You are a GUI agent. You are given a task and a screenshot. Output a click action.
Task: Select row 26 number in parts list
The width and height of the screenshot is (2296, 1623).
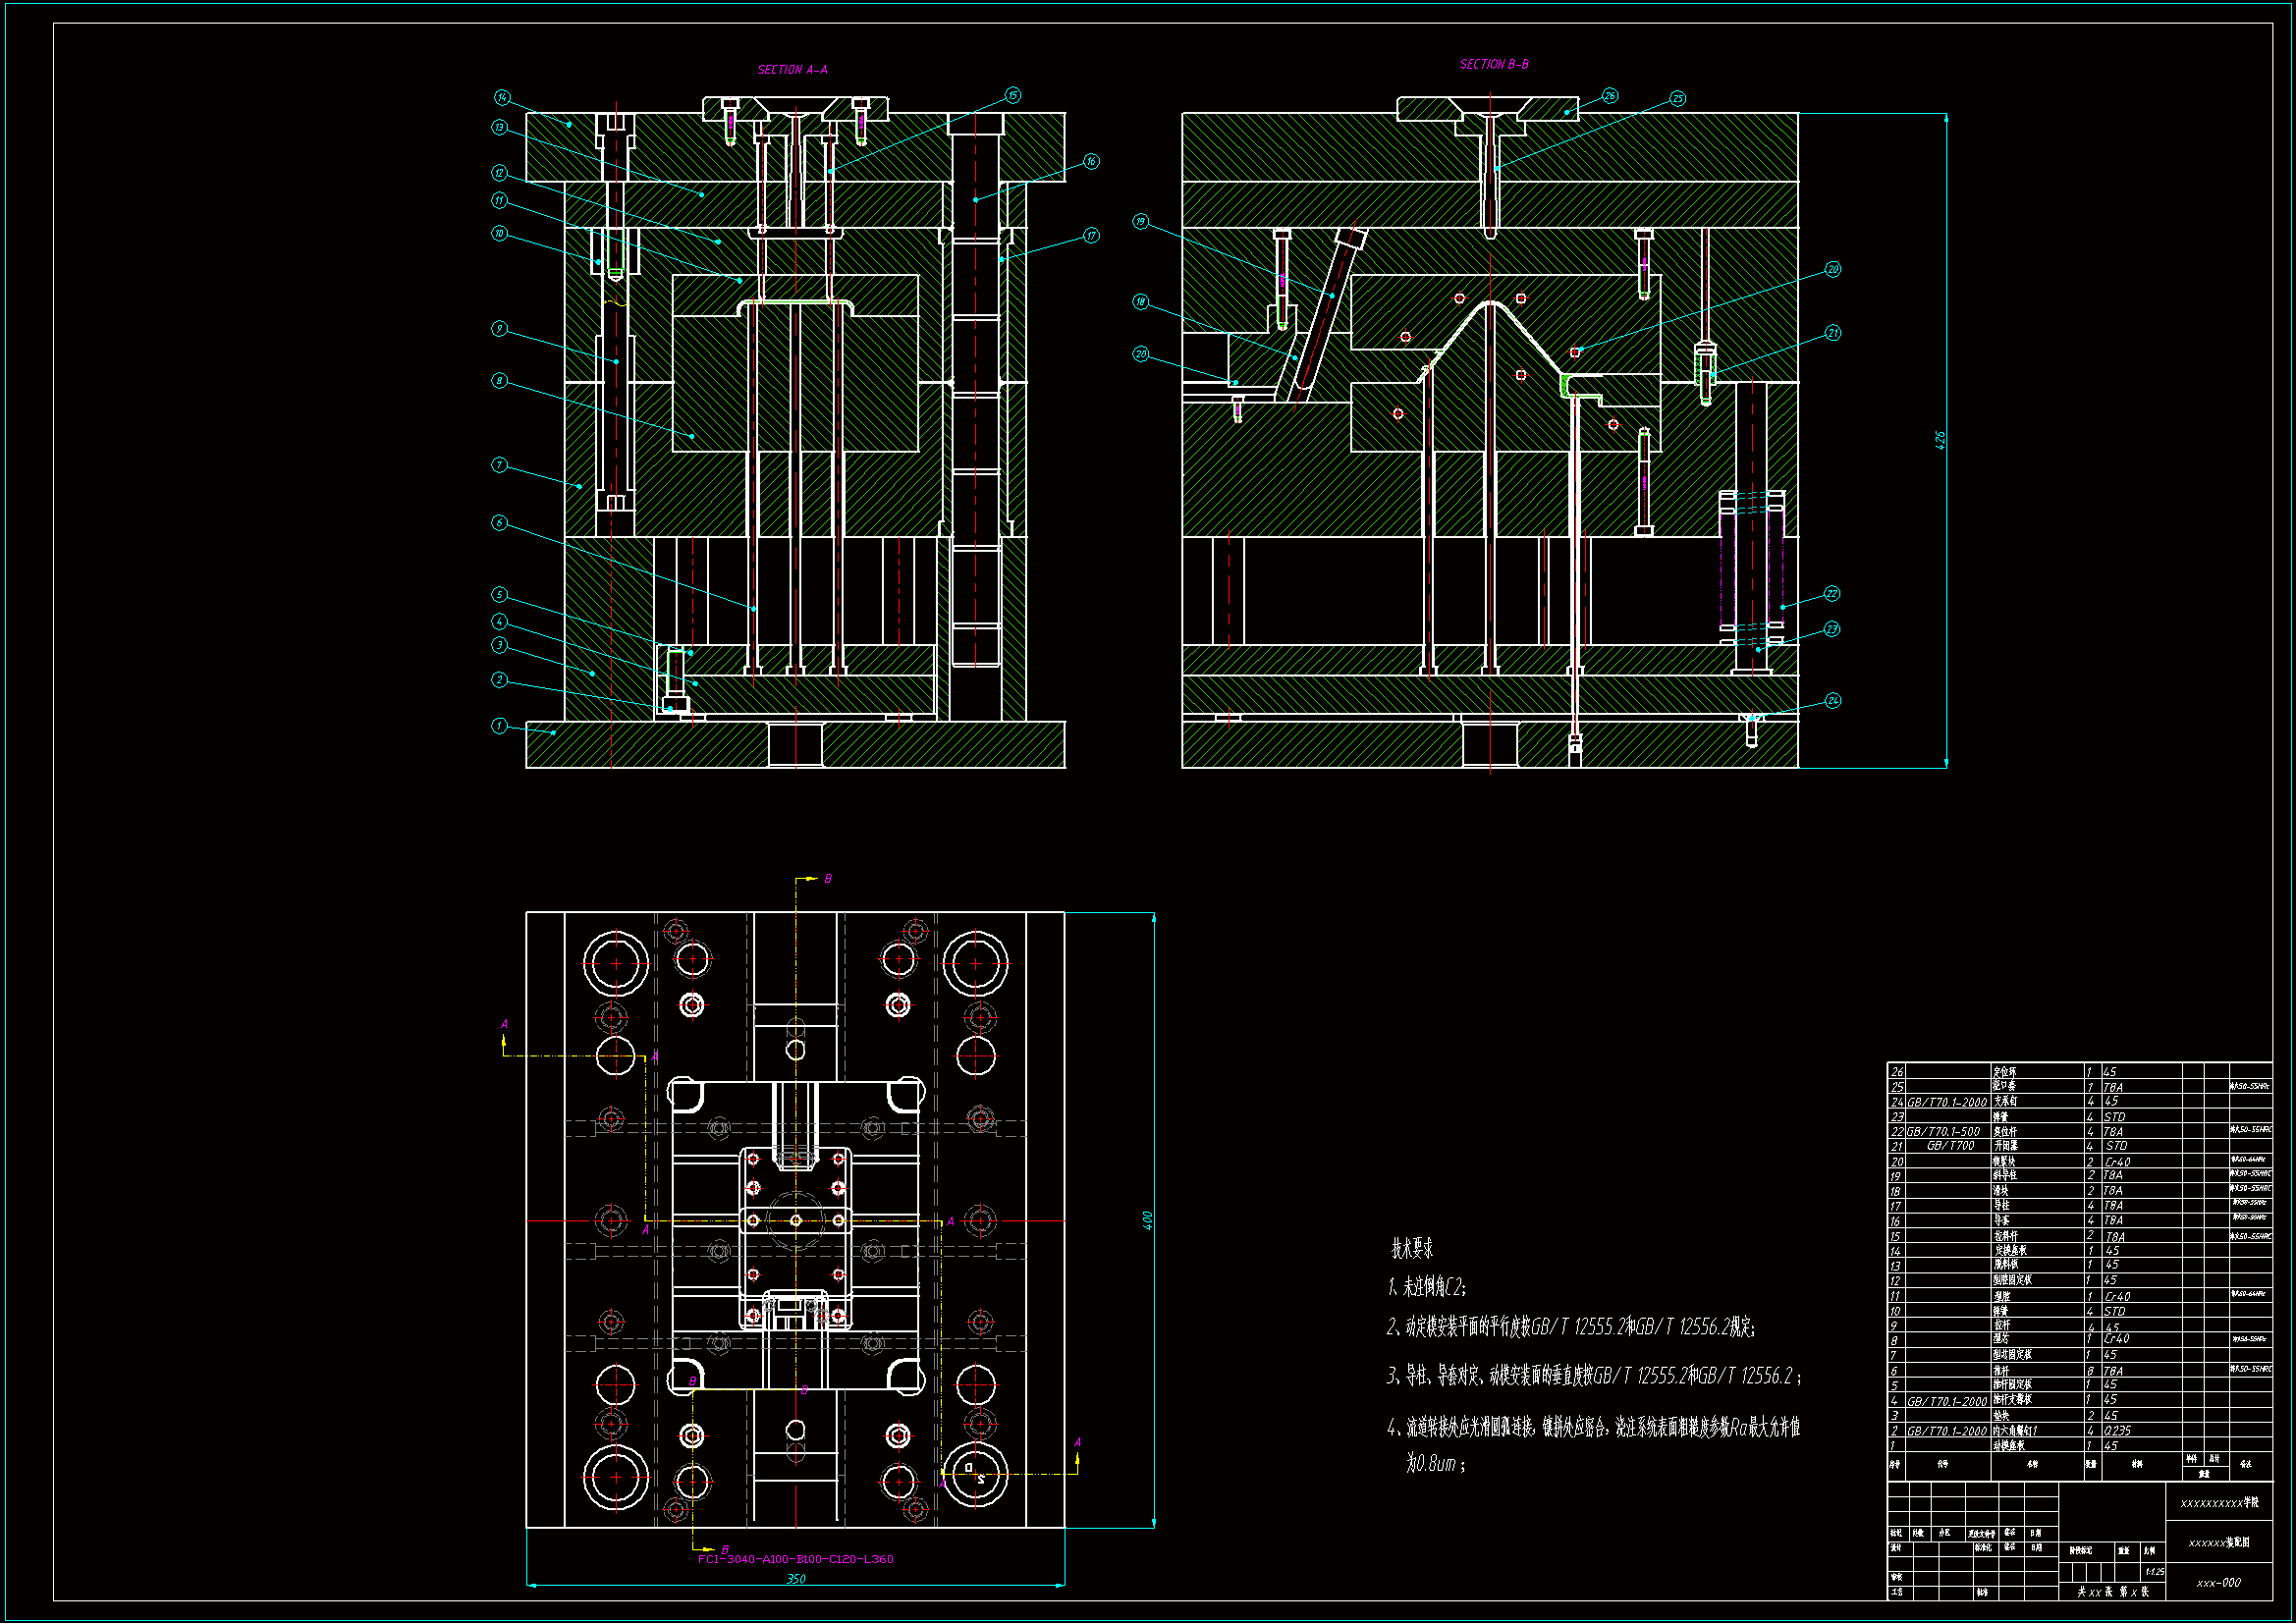tap(1896, 1071)
